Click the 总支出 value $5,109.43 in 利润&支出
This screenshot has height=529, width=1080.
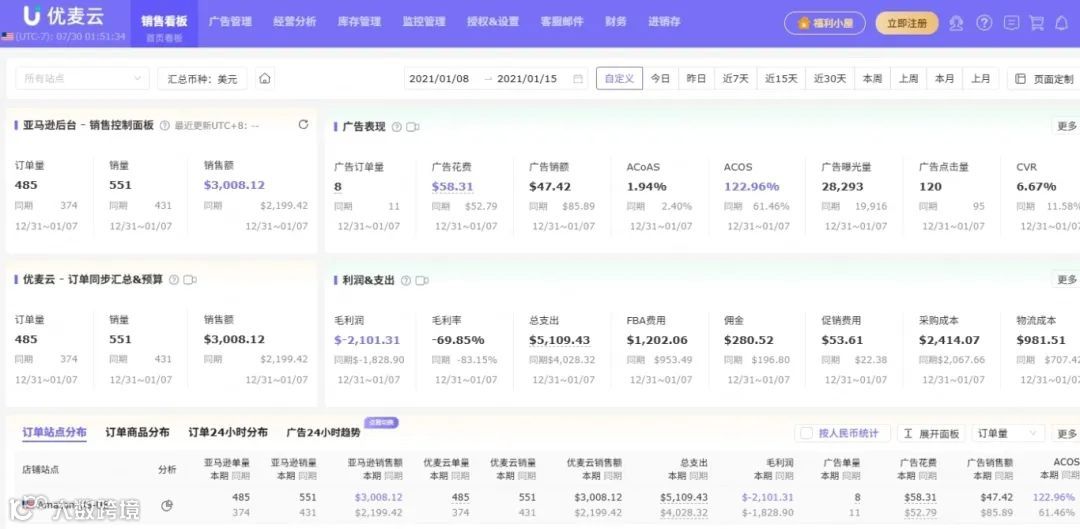point(559,340)
